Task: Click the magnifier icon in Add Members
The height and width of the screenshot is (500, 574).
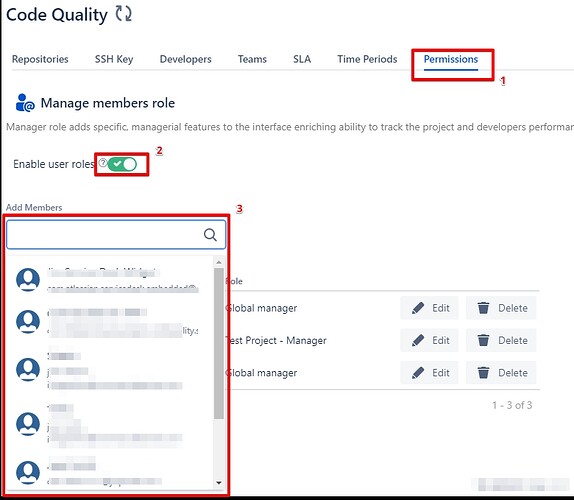Action: (210, 235)
